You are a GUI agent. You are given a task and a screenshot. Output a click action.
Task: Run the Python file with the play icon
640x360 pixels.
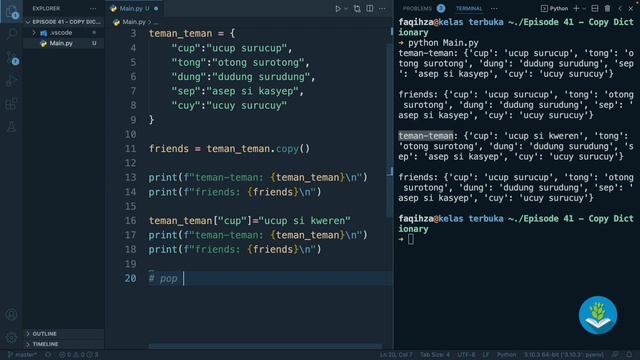pyautogui.click(x=338, y=8)
